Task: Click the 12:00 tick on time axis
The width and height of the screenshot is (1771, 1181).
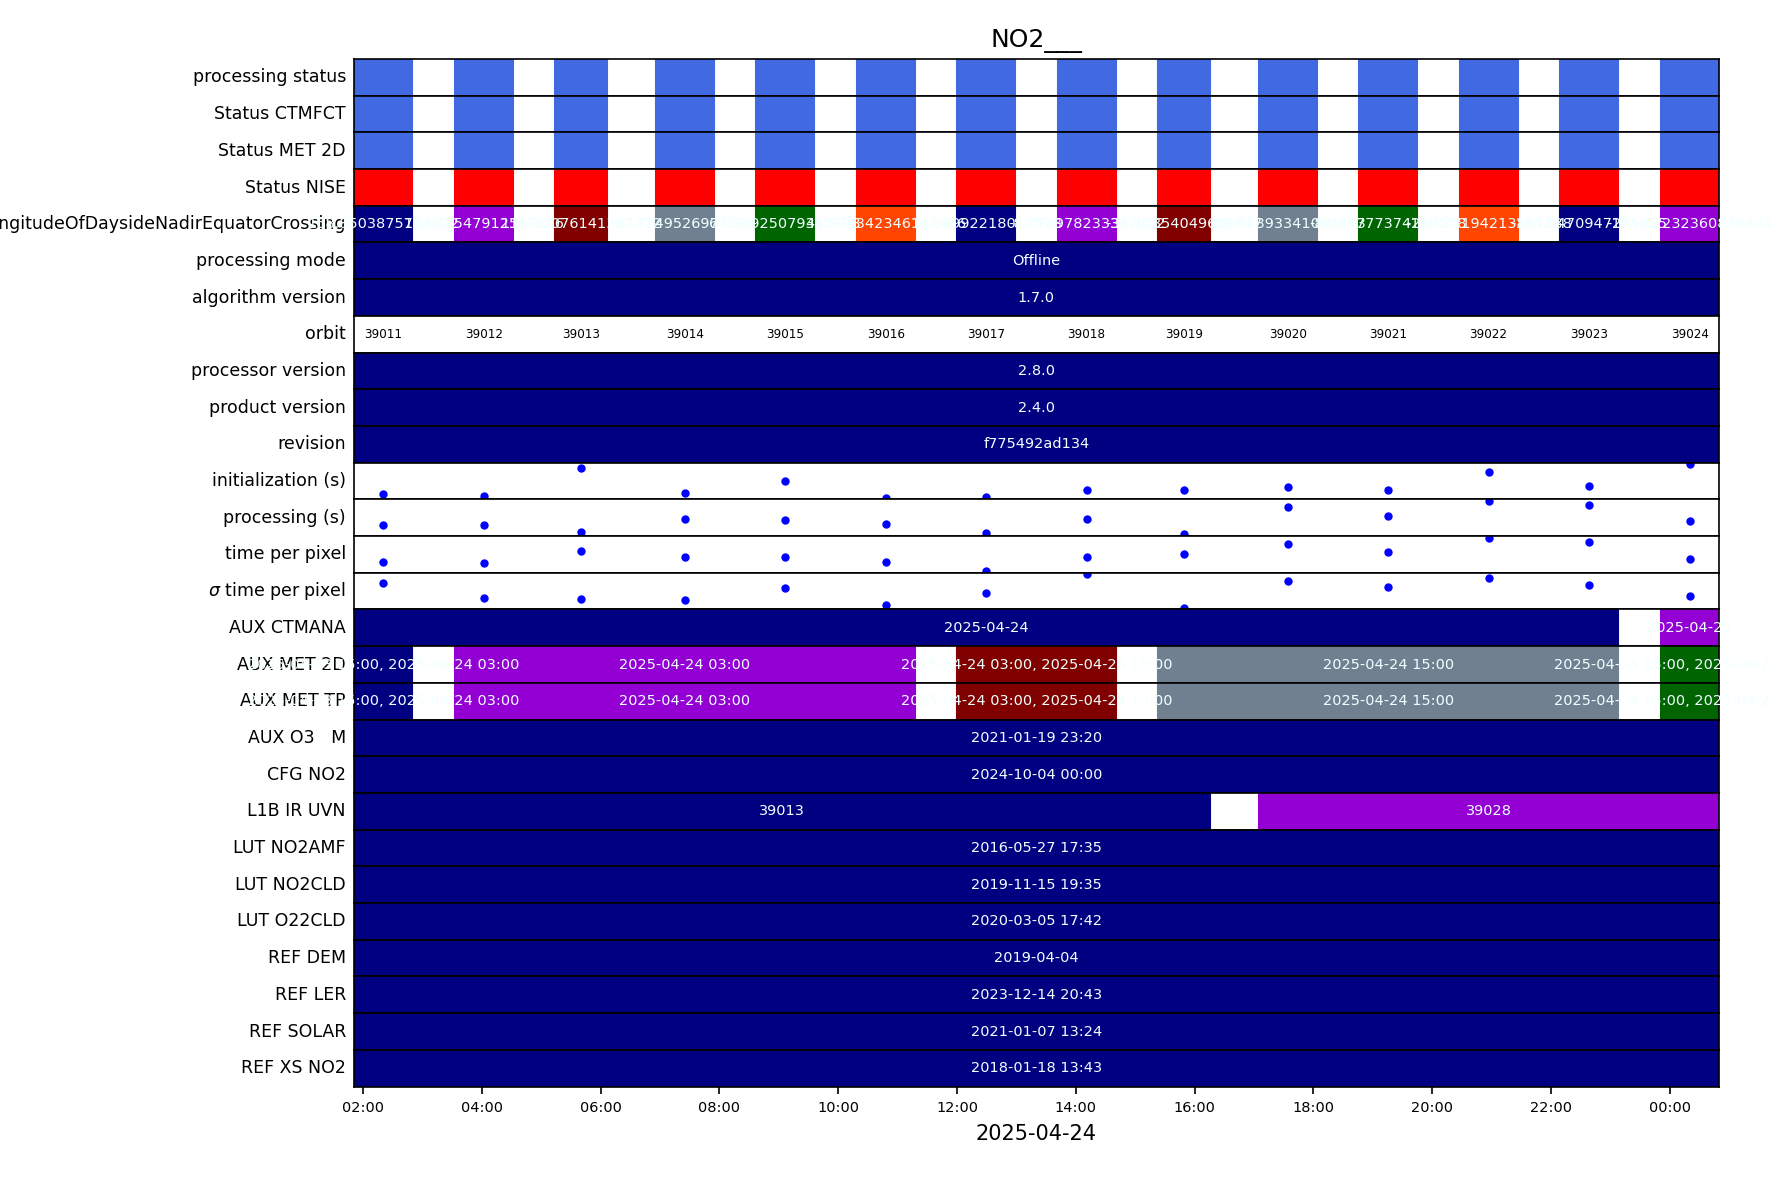Action: click(957, 1107)
